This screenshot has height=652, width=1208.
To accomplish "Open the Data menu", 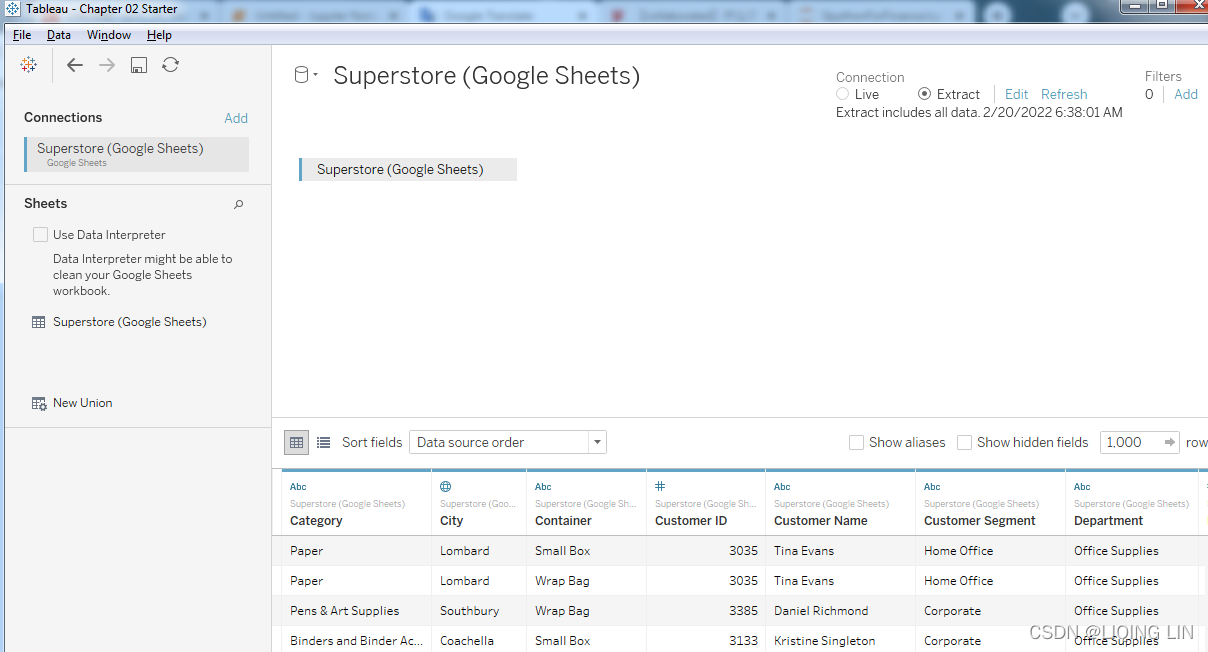I will pos(59,35).
